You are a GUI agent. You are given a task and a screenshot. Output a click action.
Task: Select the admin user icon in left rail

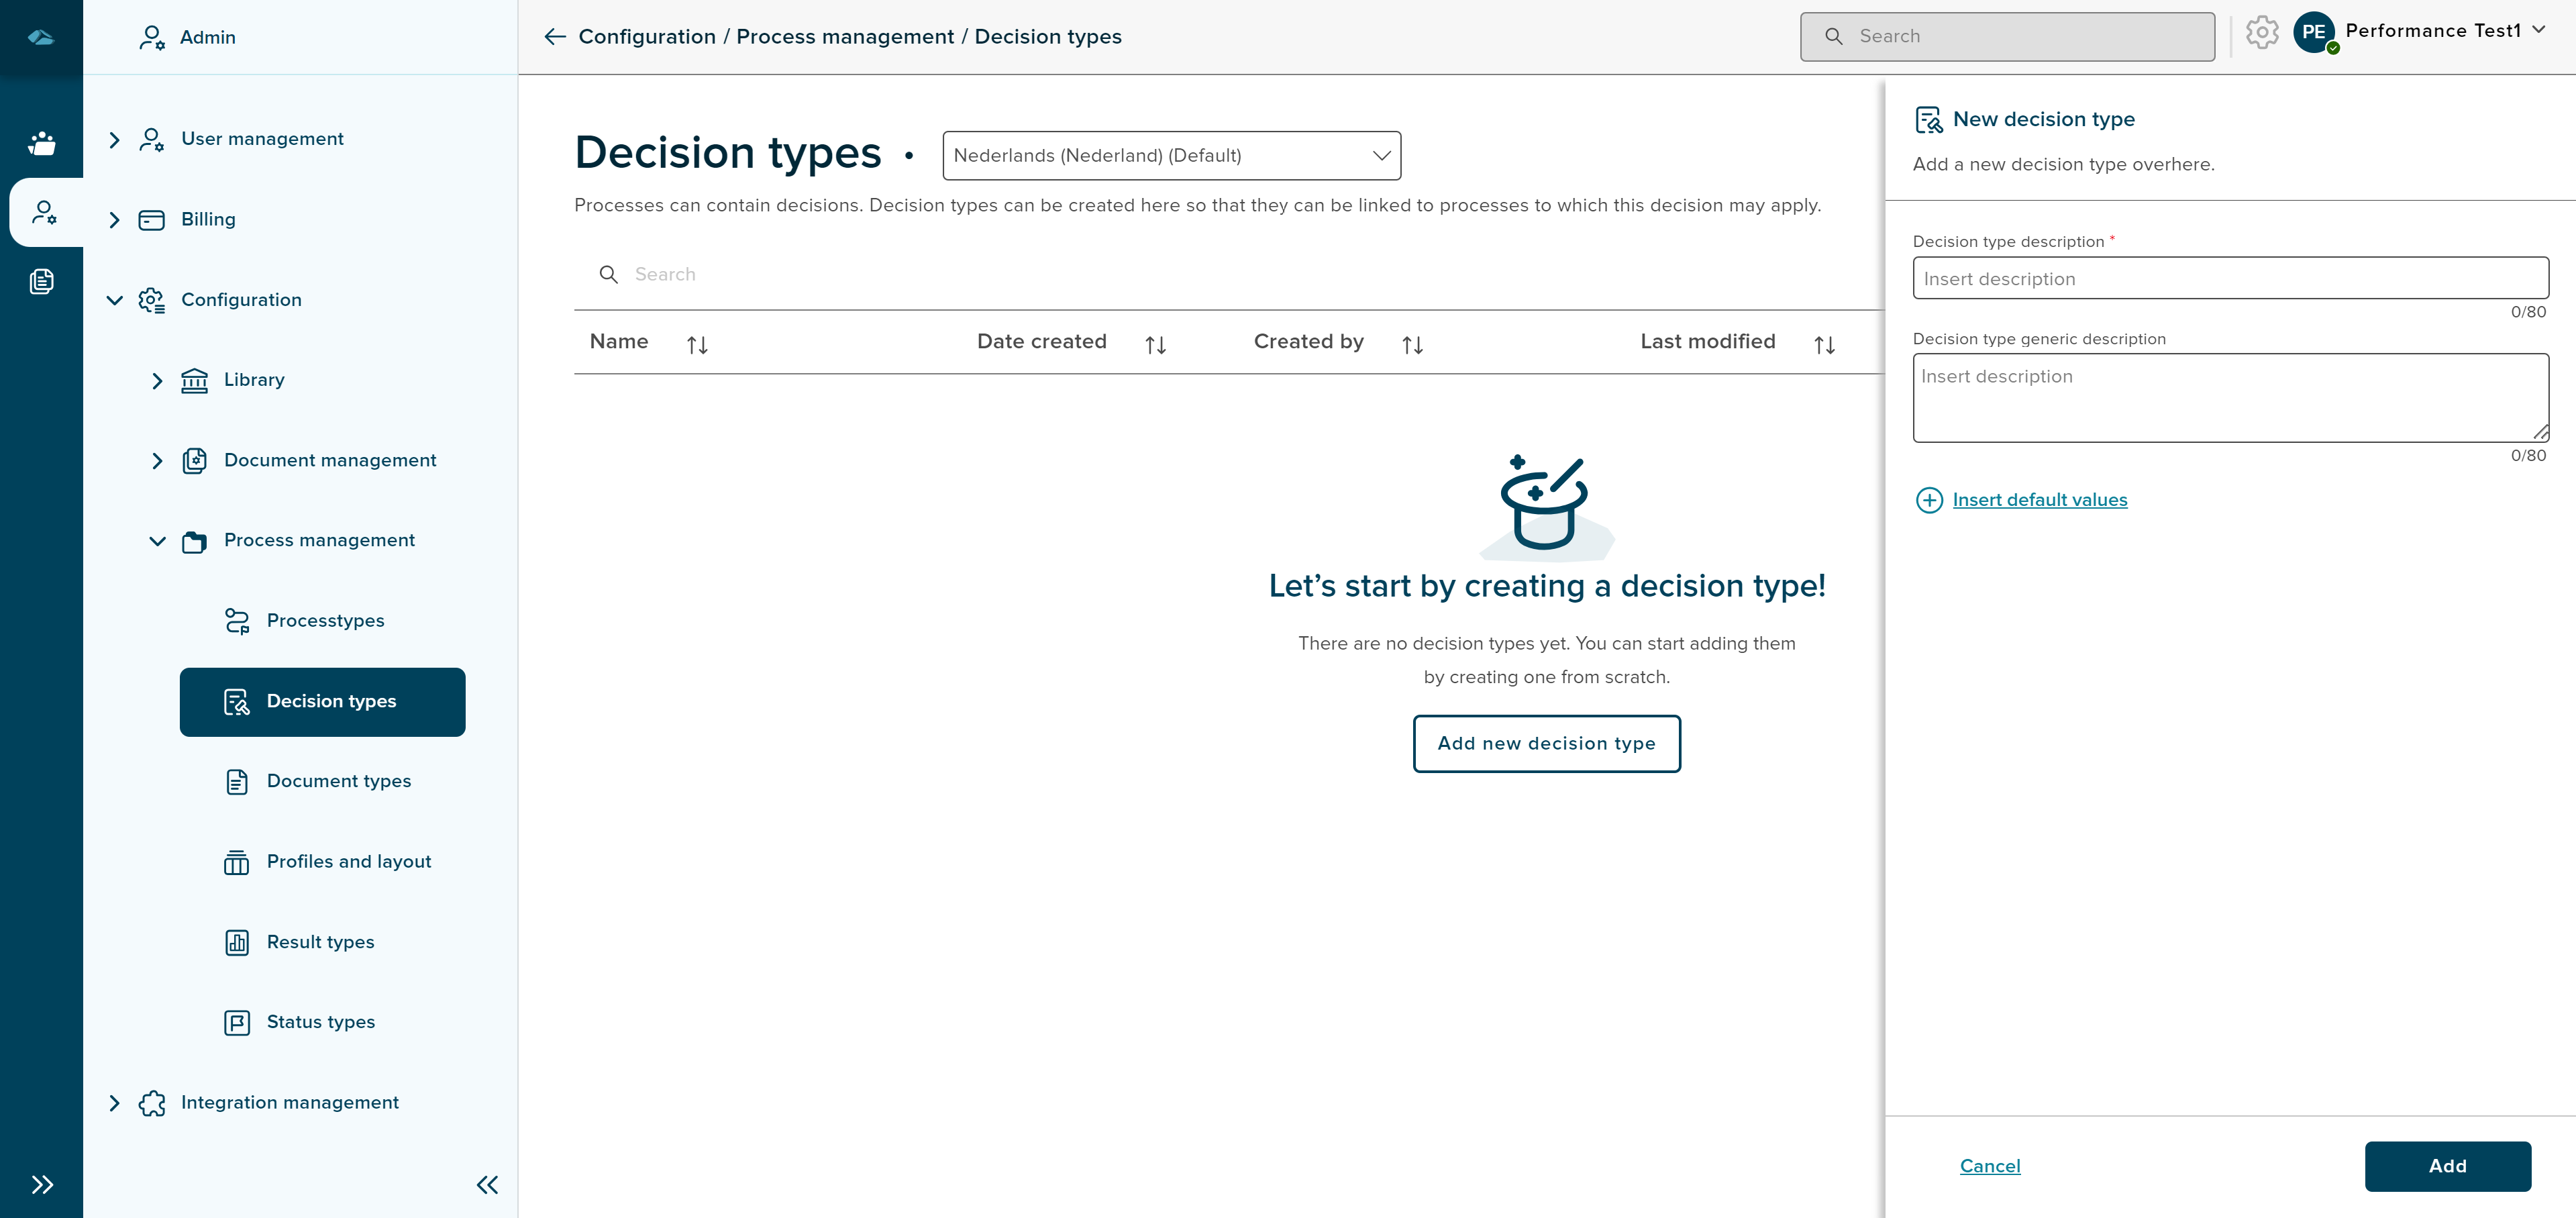tap(44, 211)
